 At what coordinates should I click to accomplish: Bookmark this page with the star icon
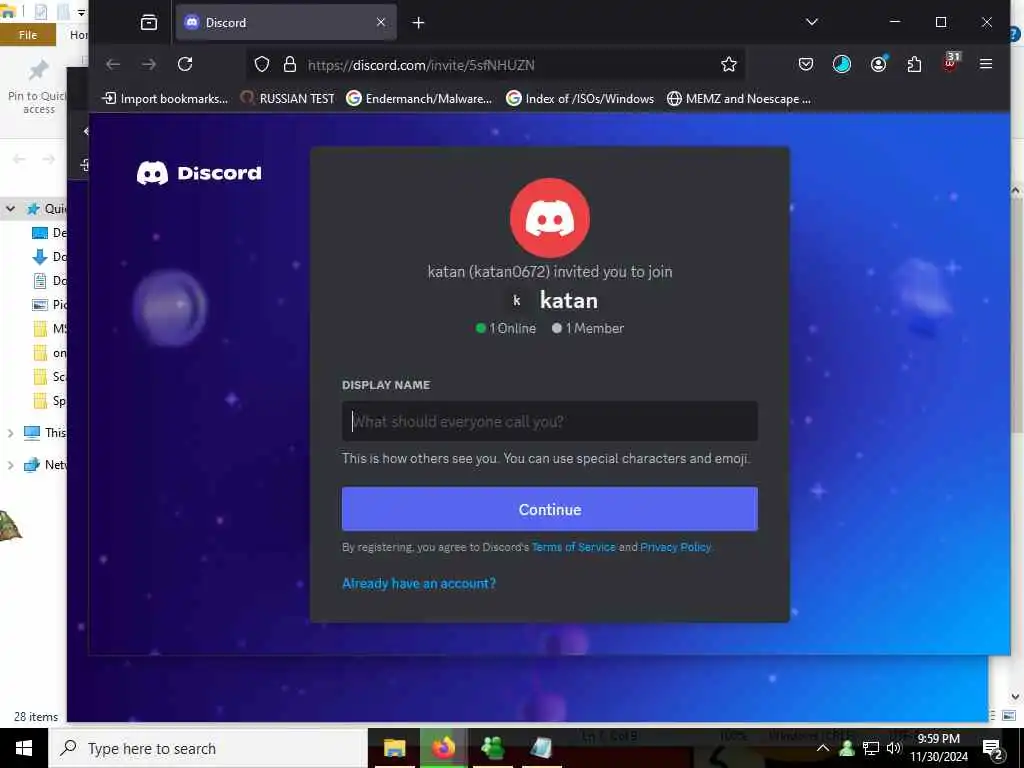click(x=729, y=64)
